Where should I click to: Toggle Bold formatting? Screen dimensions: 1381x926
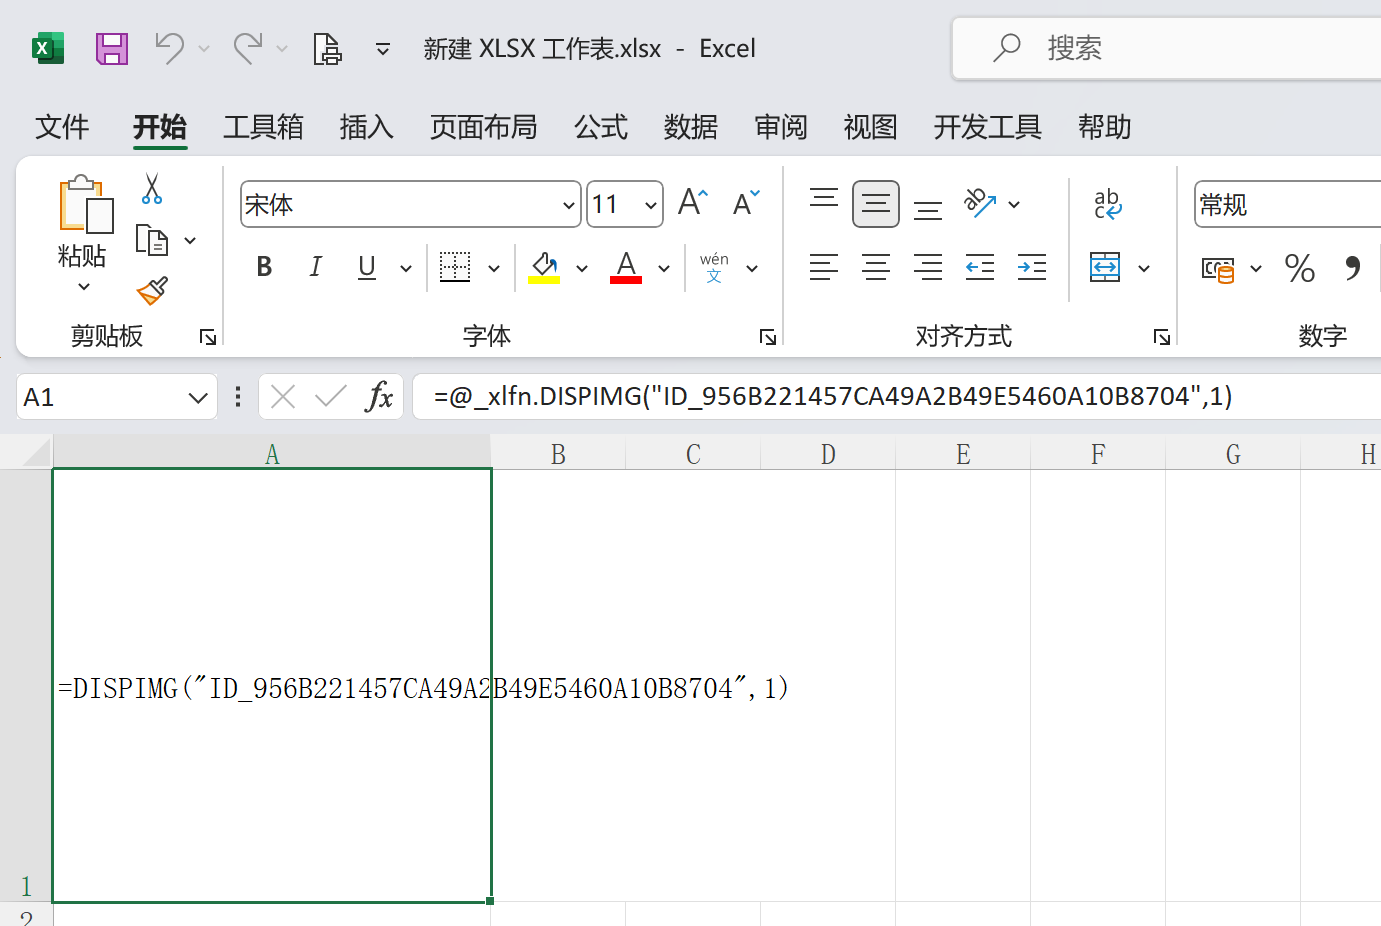point(264,267)
